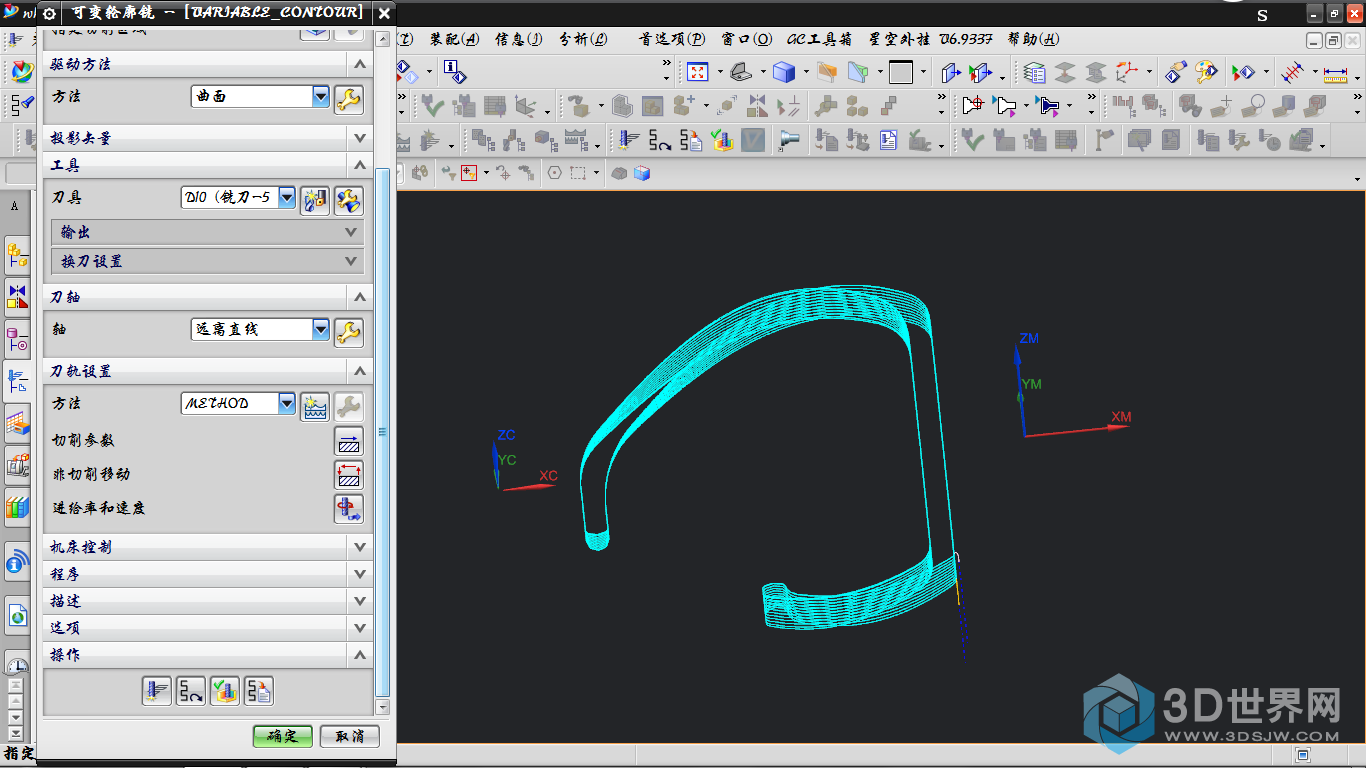This screenshot has width=1366, height=768.
Task: Expand the 投影矢量 section
Action: click(360, 137)
